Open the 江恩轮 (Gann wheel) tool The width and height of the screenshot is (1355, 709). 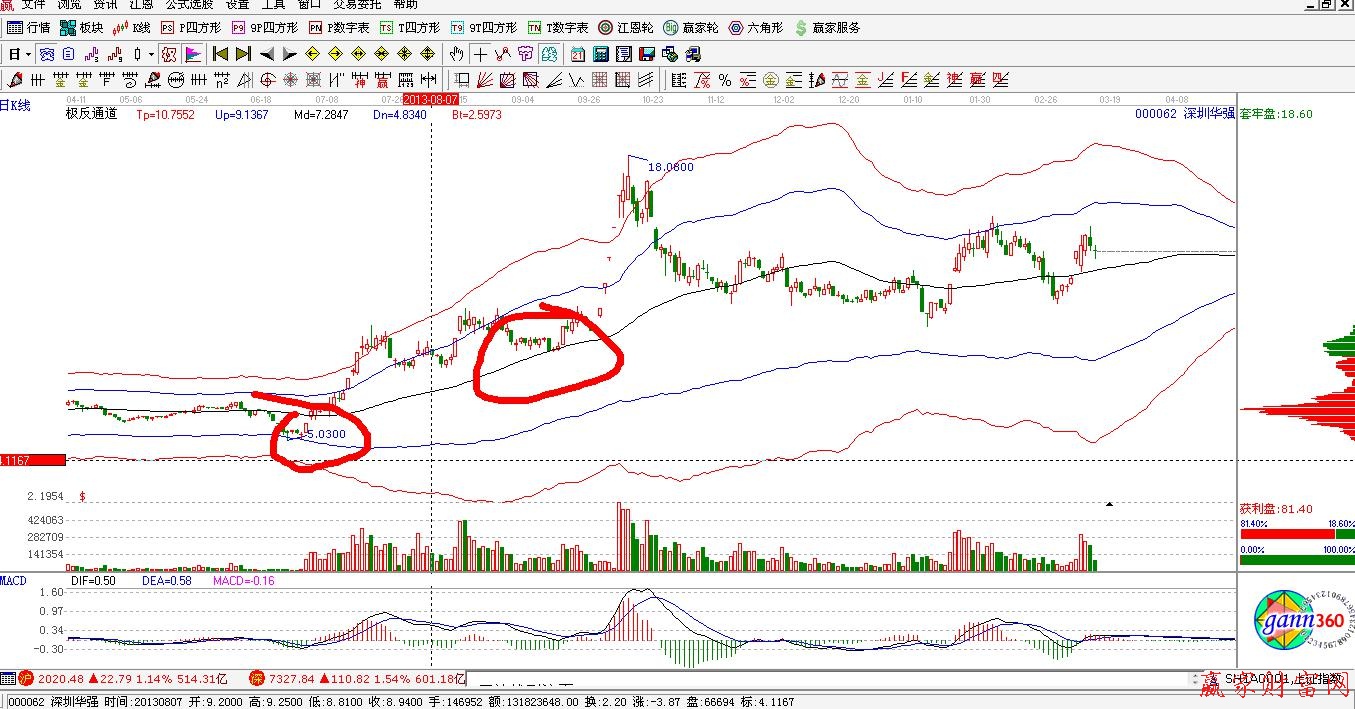pos(625,28)
